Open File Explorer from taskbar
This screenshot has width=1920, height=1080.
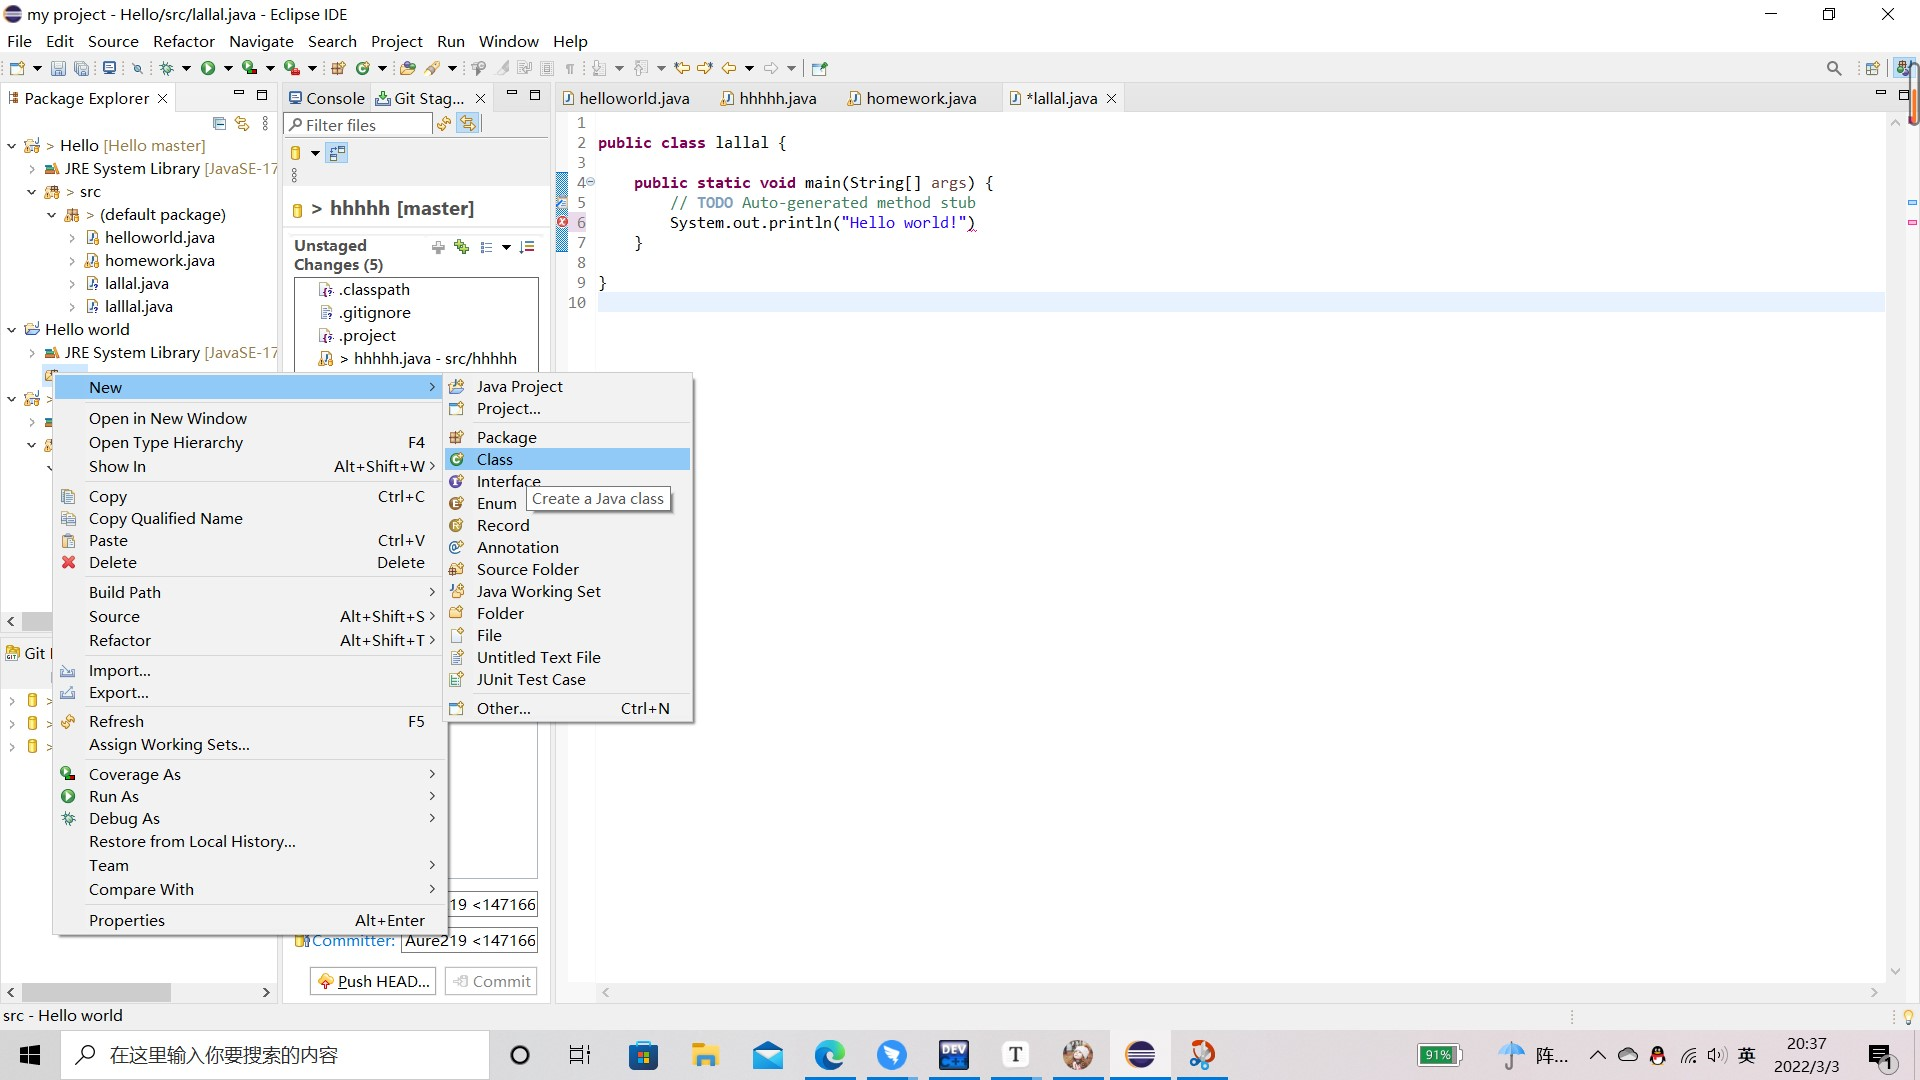point(705,1055)
